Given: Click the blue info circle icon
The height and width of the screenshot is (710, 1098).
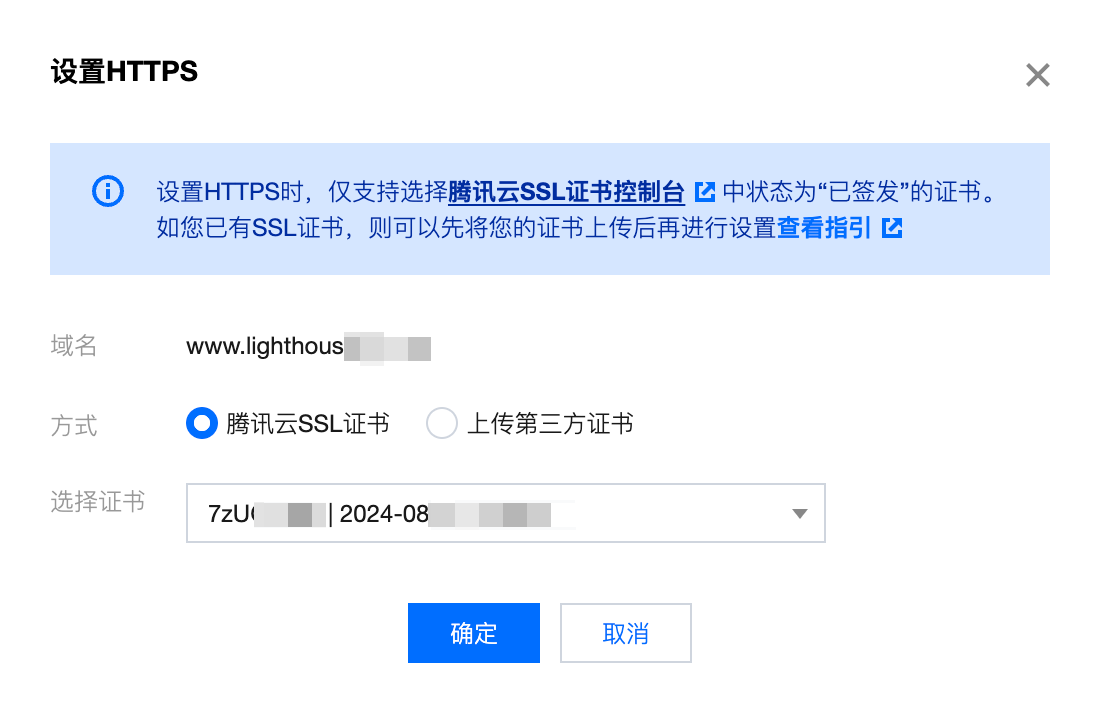Looking at the screenshot, I should tap(108, 191).
